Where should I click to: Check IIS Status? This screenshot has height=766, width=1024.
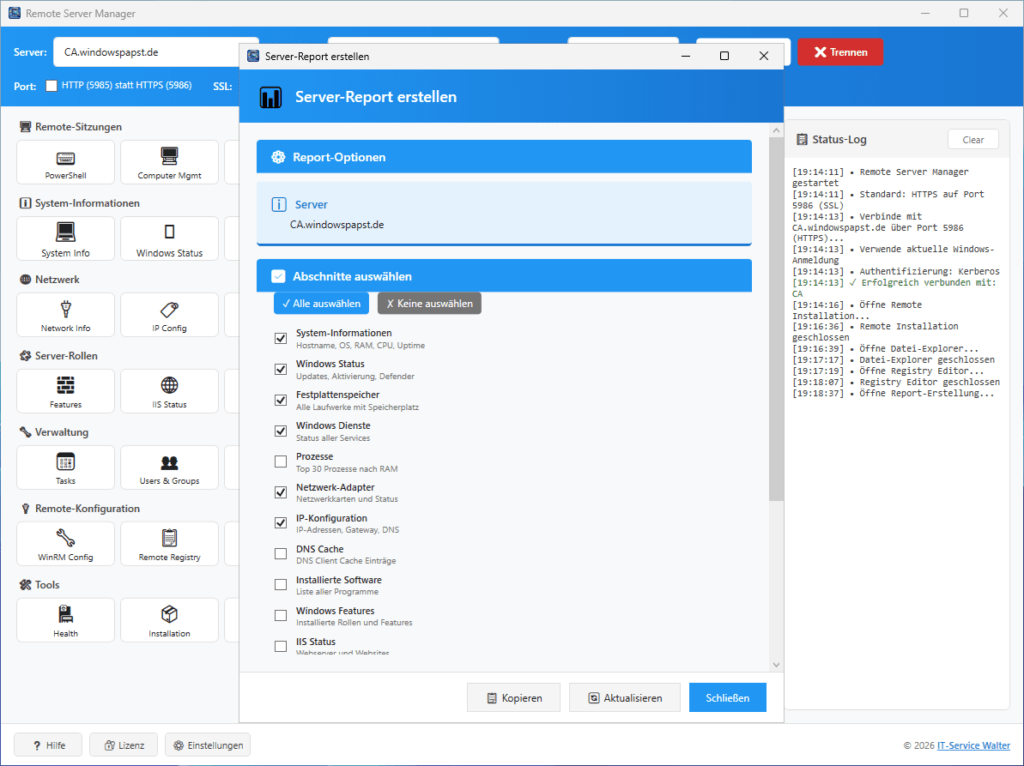tap(169, 390)
